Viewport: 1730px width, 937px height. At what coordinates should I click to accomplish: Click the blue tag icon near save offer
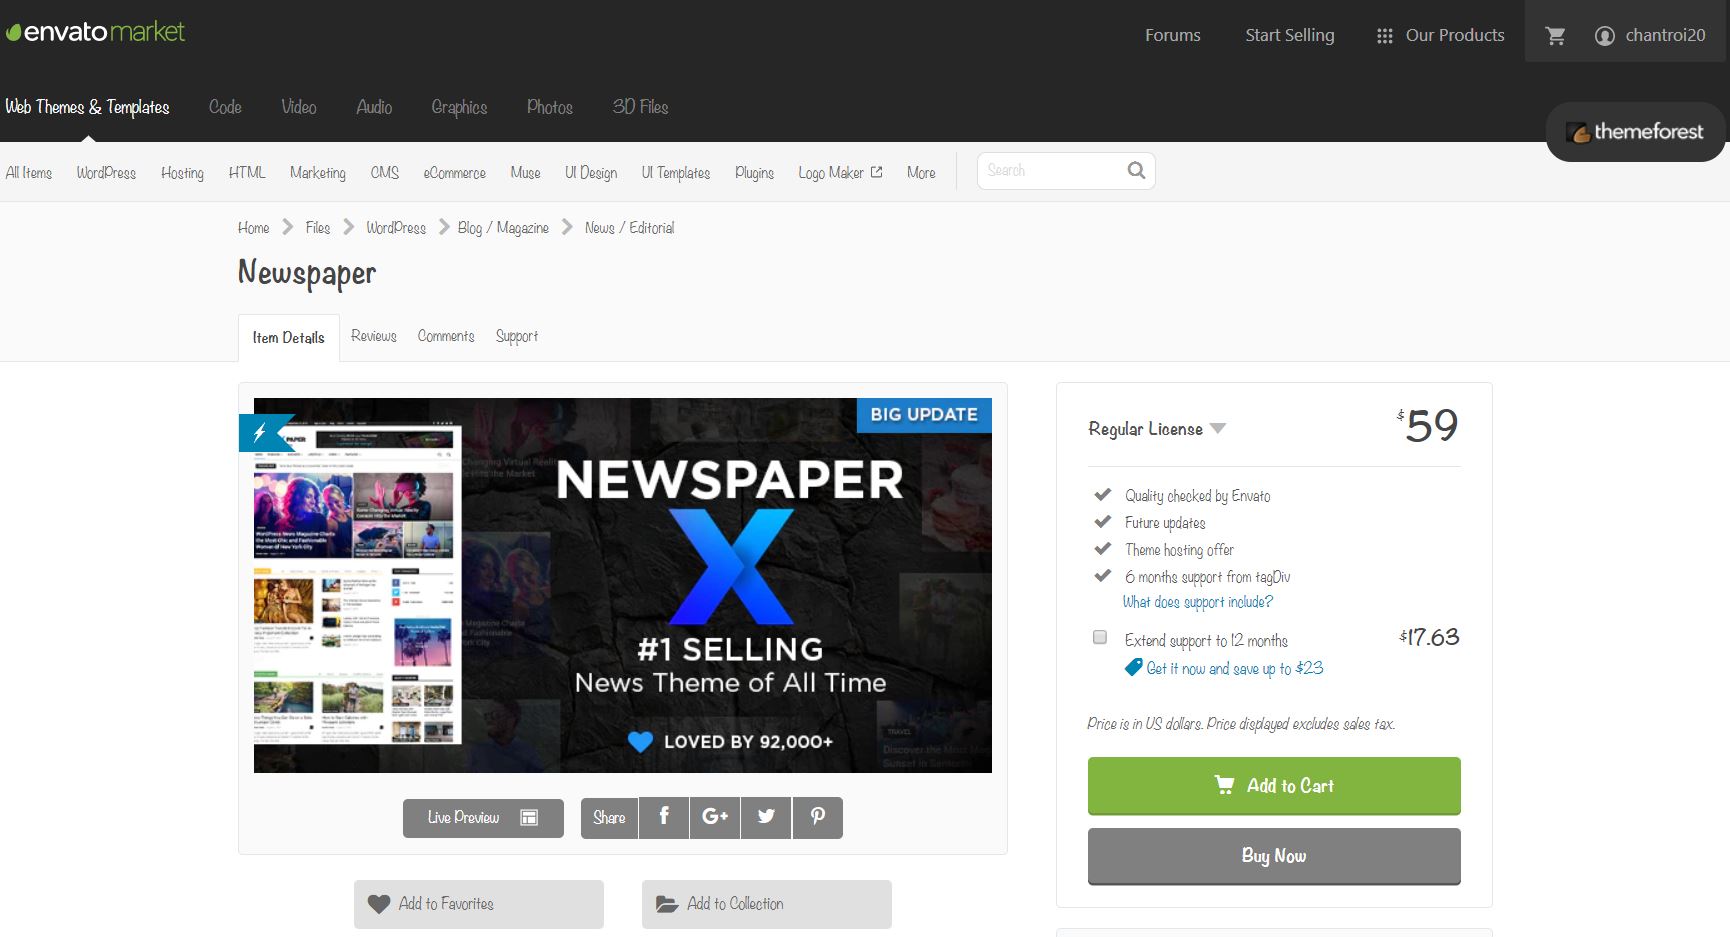click(x=1133, y=667)
